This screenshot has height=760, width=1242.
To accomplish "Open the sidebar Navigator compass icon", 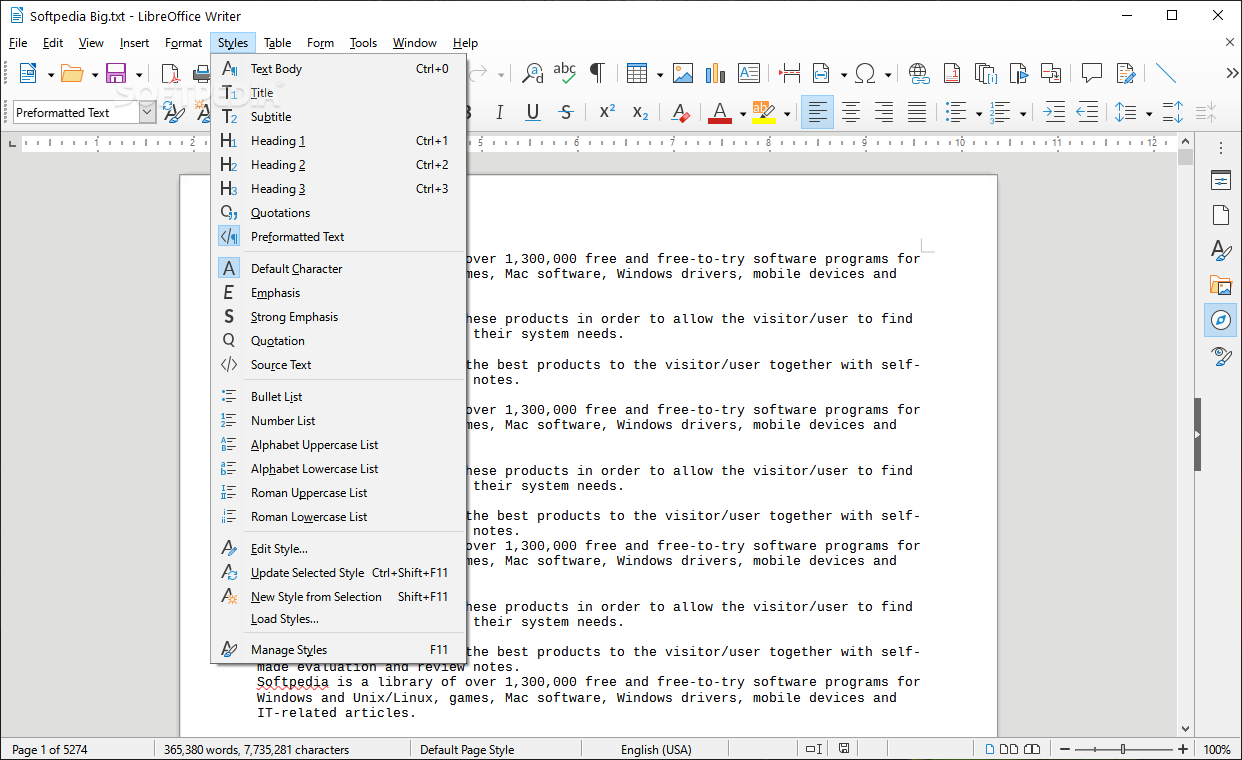I will tap(1221, 320).
